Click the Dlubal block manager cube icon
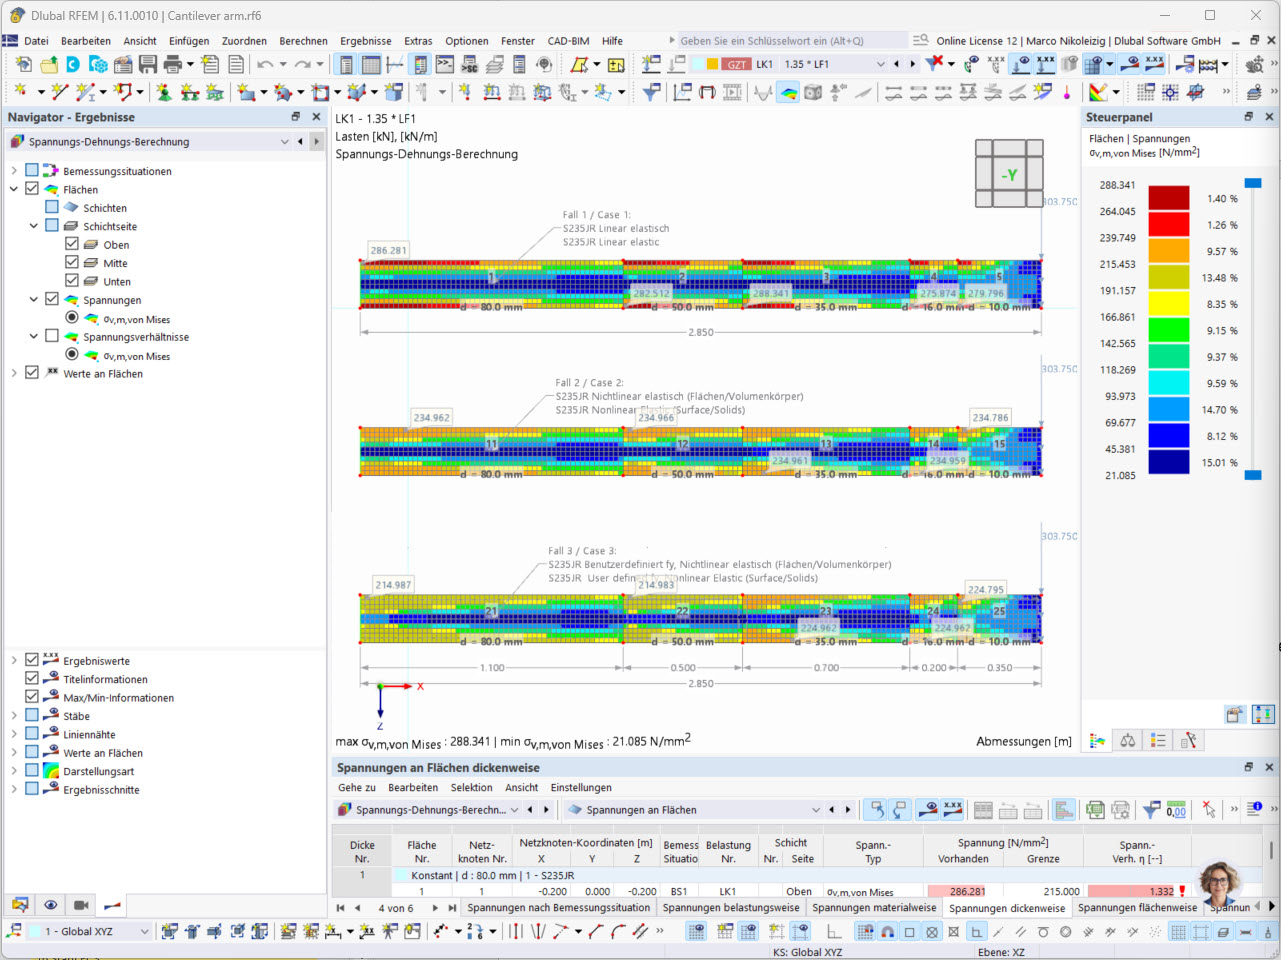 tap(98, 64)
